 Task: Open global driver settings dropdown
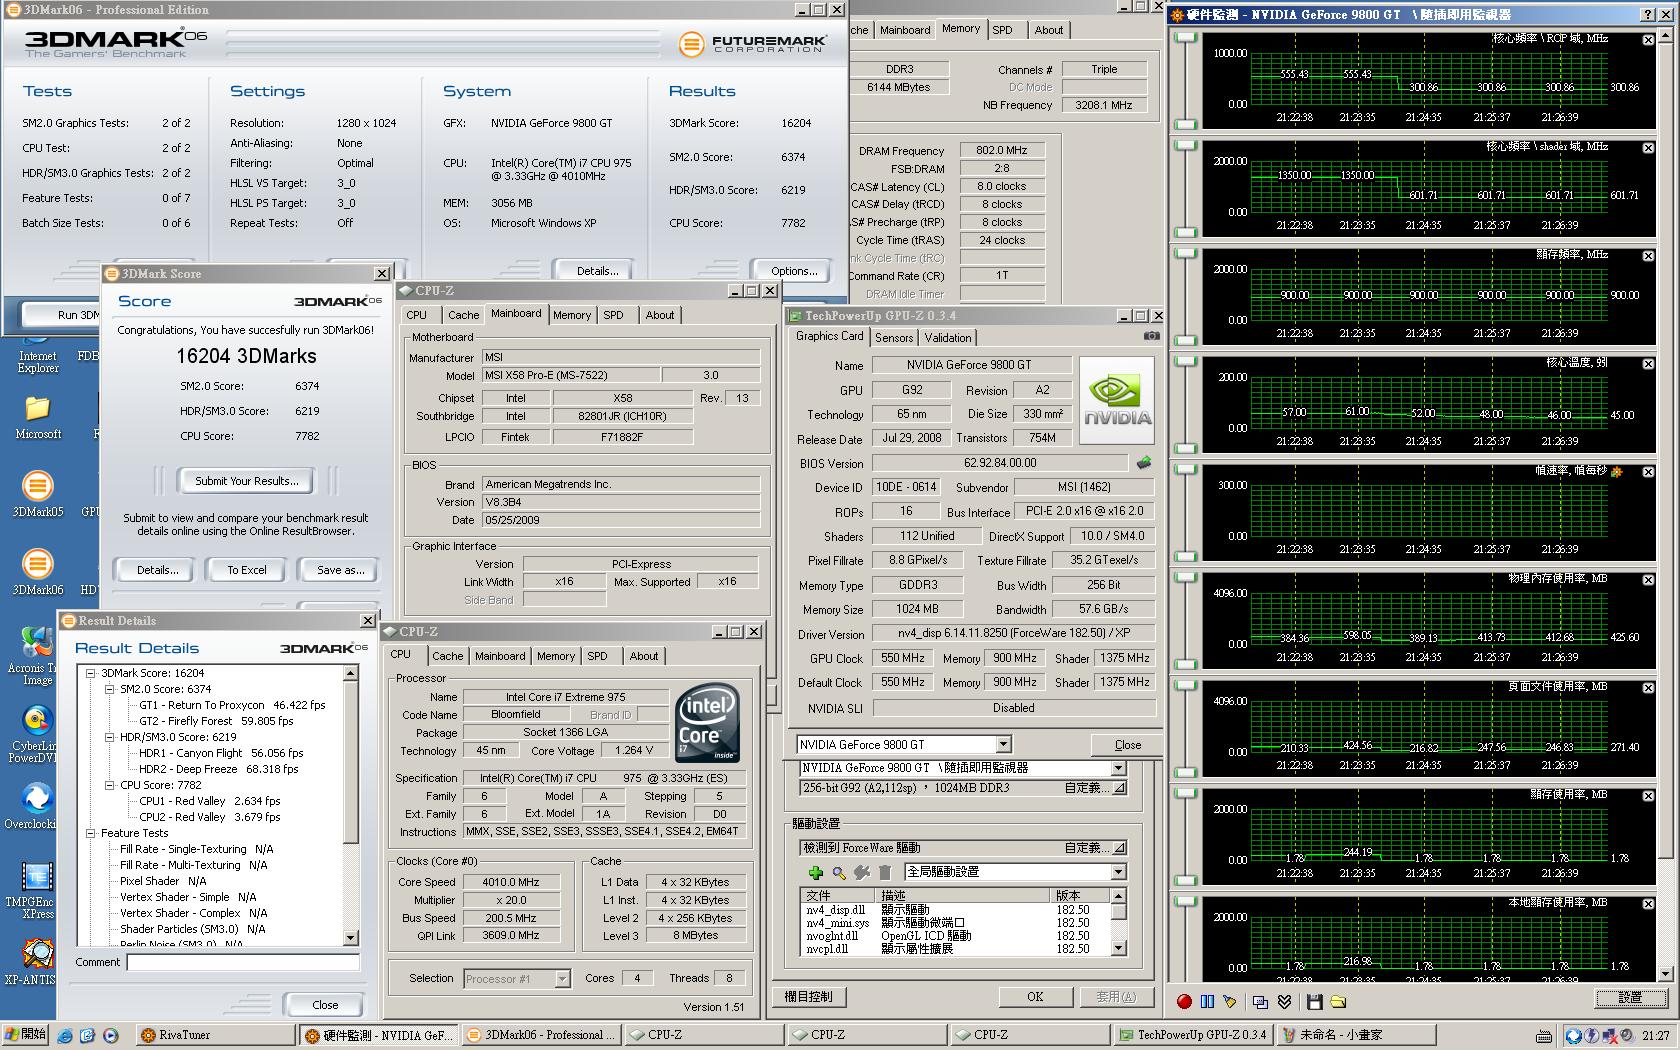click(x=1118, y=872)
